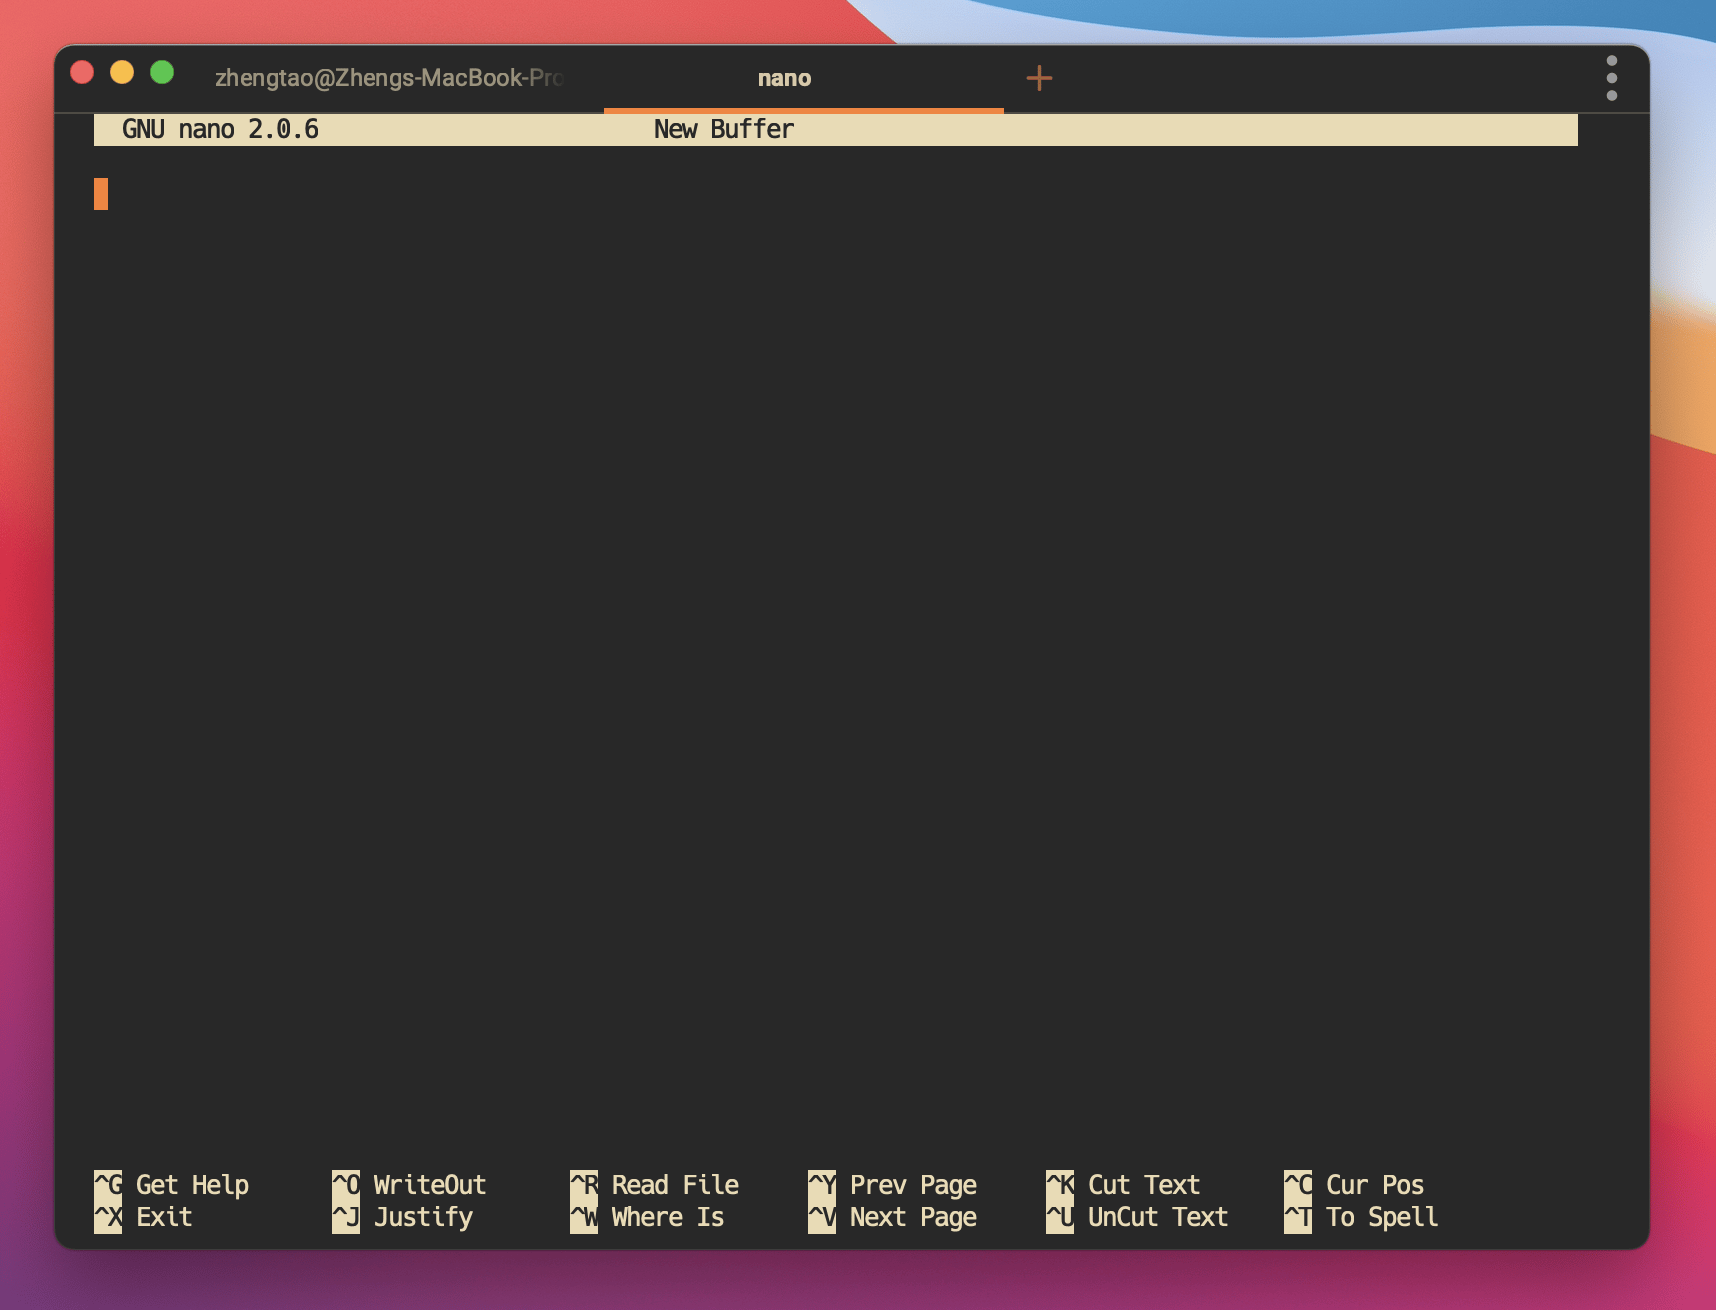The height and width of the screenshot is (1310, 1716).
Task: Click the ^J Justify shortcut label
Action: coord(402,1217)
